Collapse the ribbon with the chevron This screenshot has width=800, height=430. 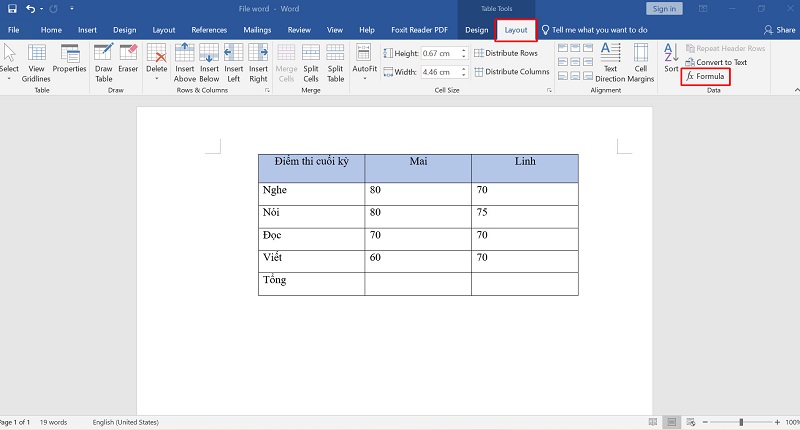point(796,90)
